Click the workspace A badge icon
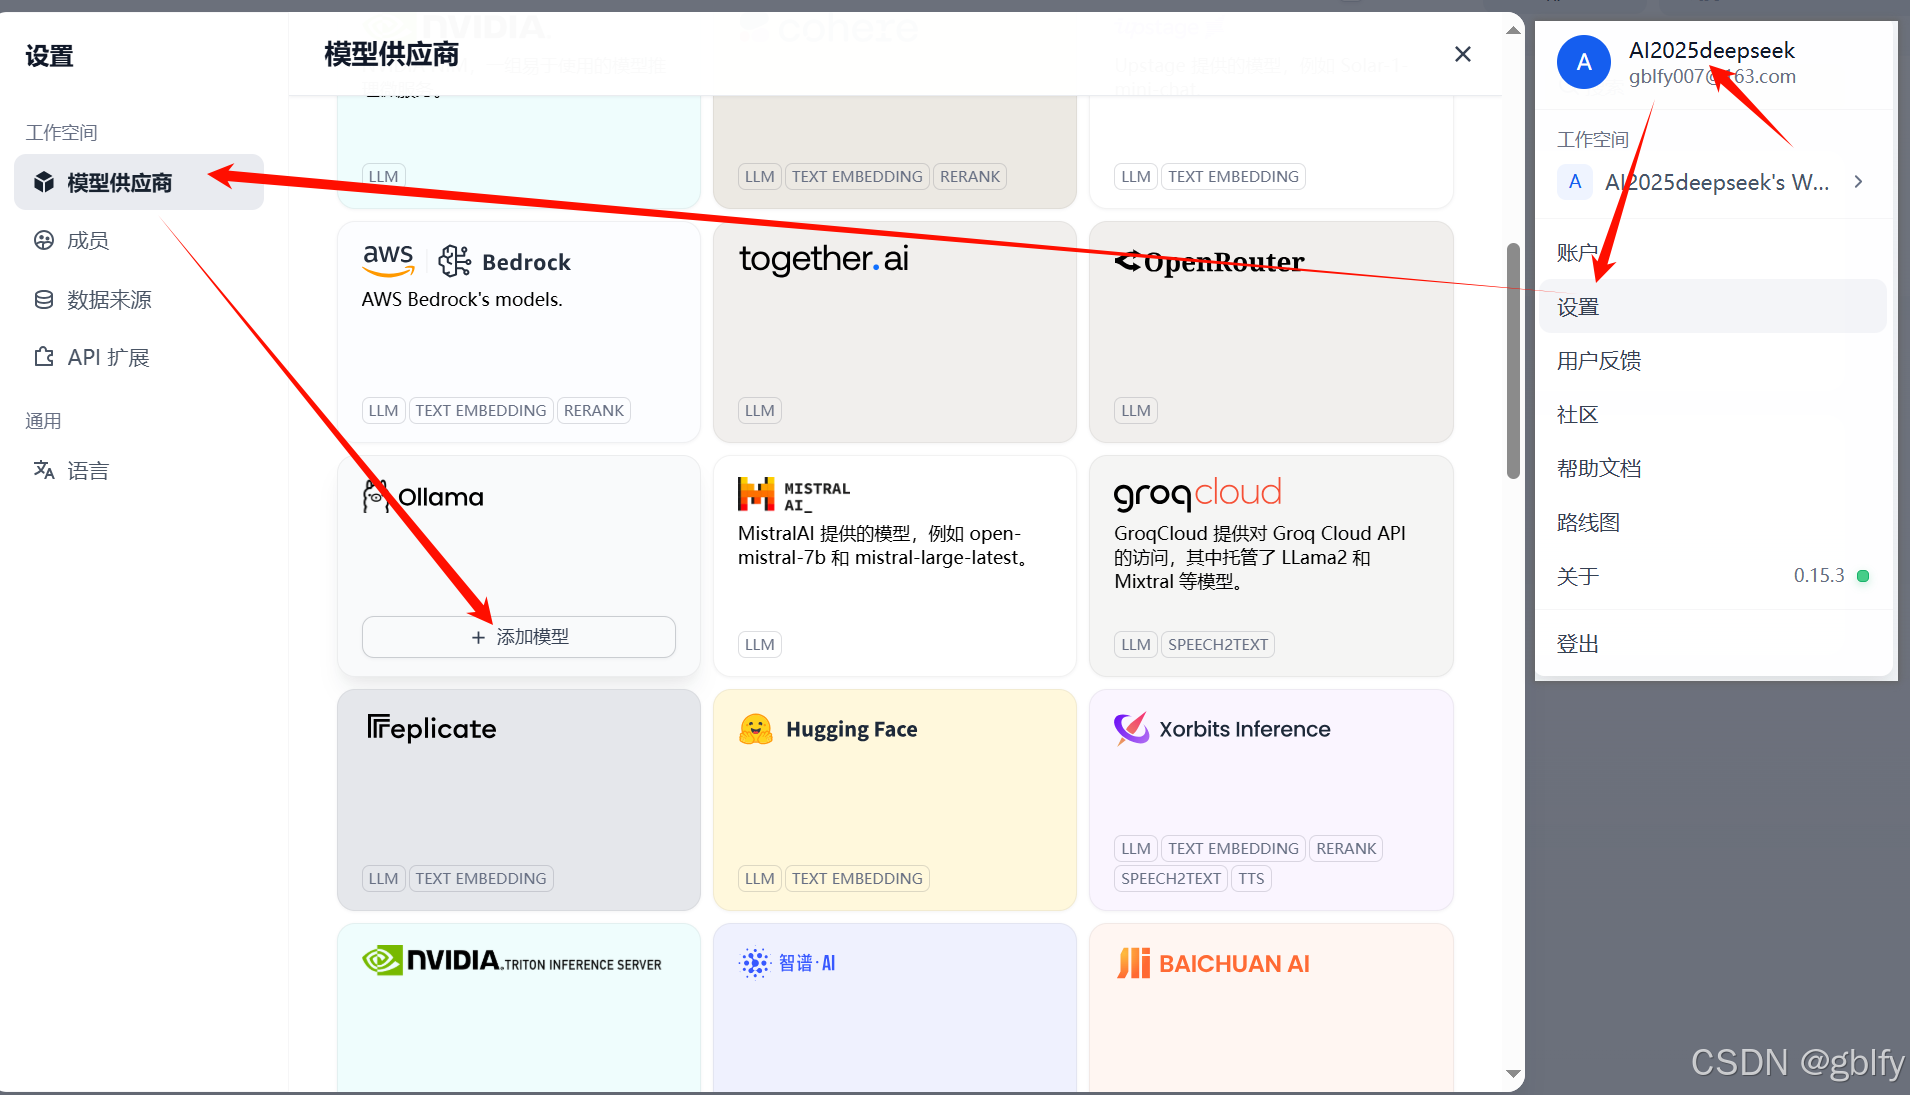 1575,182
